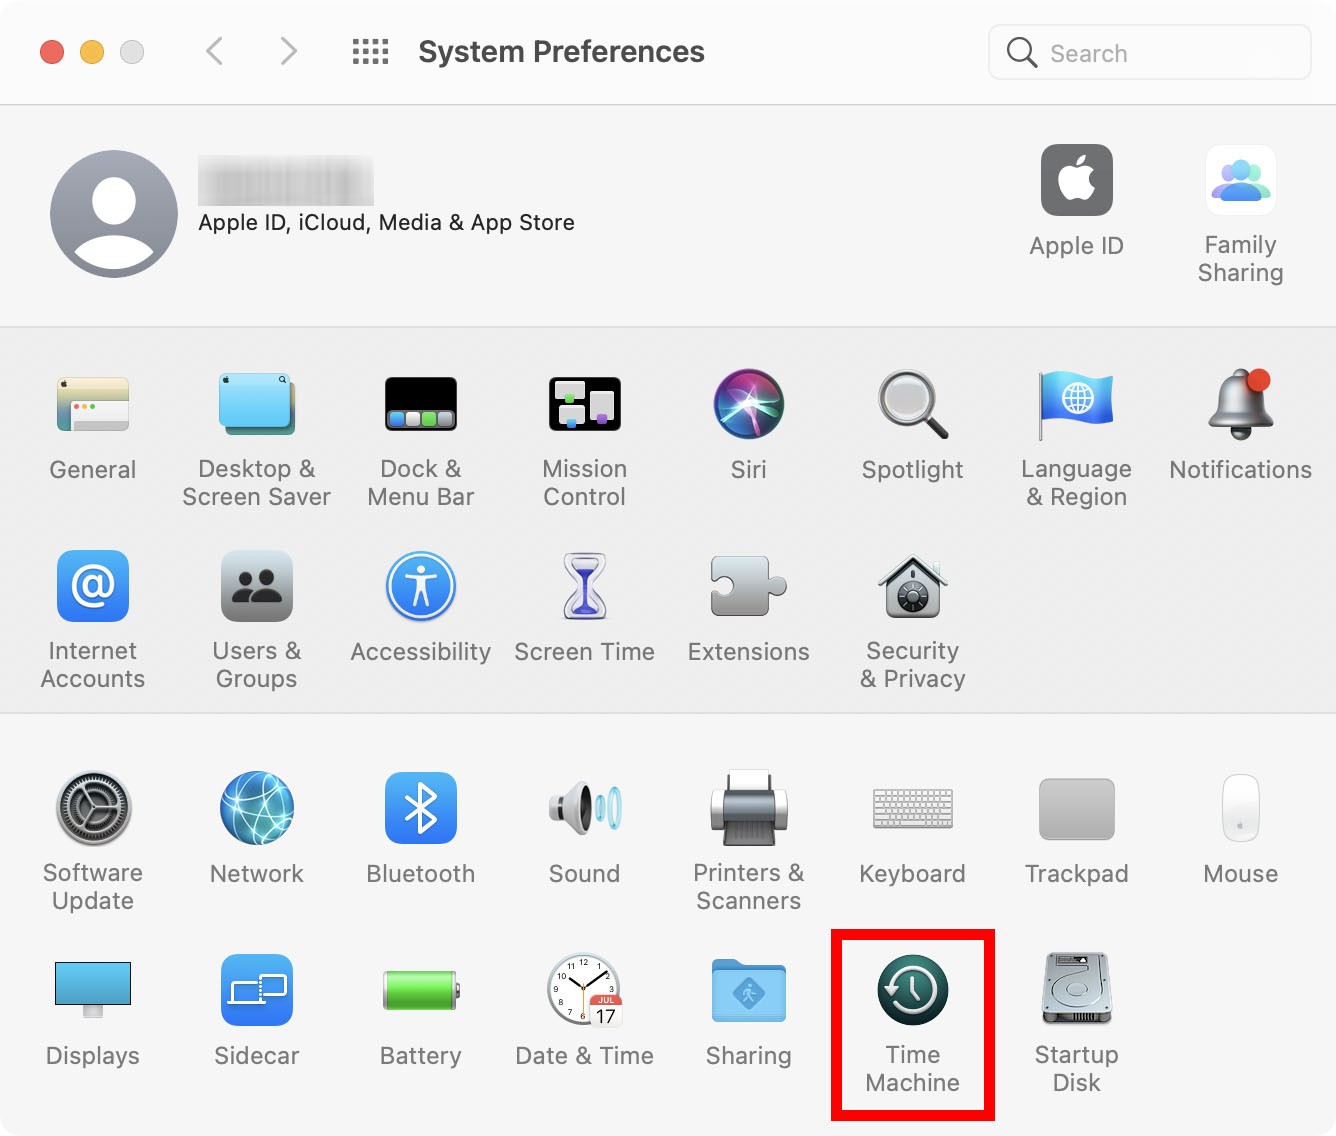
Task: Open the Spotlight settings
Action: click(911, 404)
